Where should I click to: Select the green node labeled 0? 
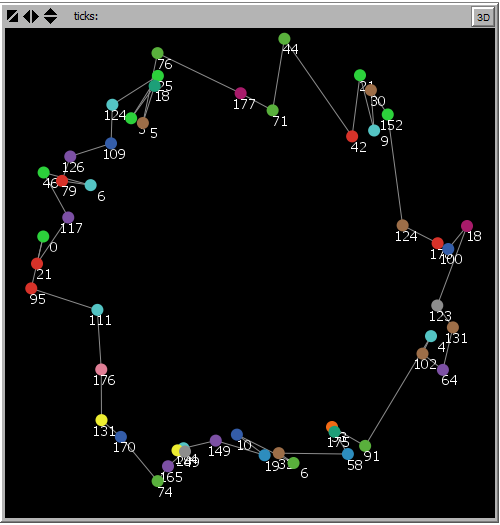[43, 236]
